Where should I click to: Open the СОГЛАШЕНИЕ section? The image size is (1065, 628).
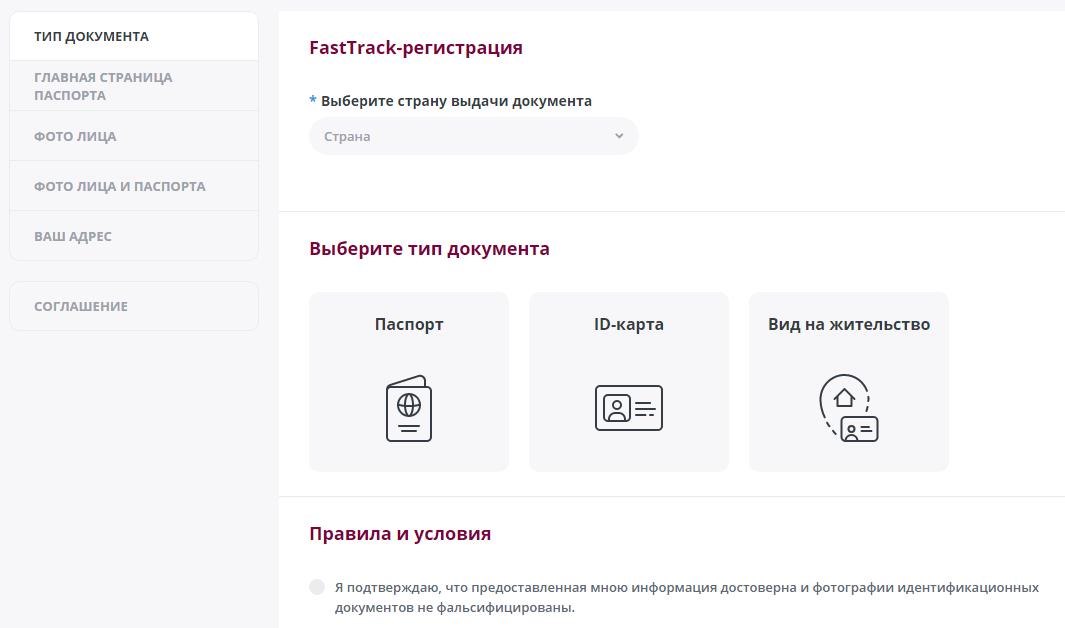point(134,306)
